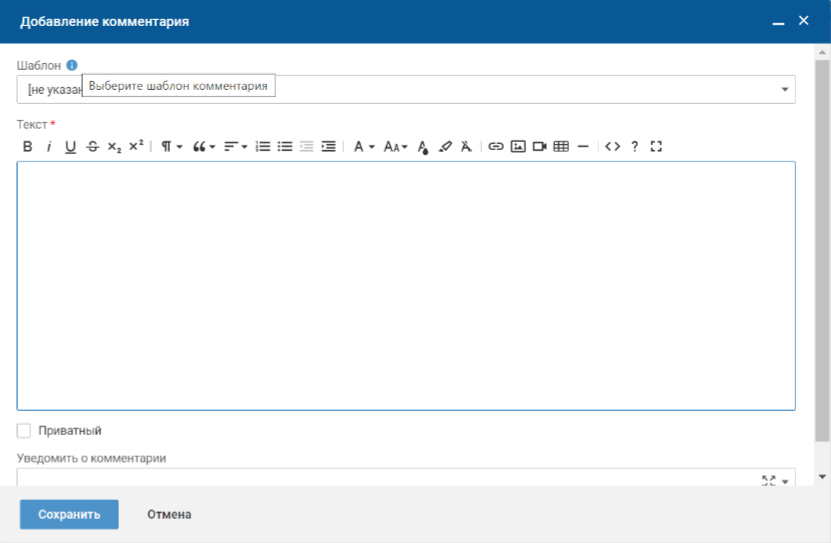The image size is (831, 543).
Task: Tick the Приватный checkbox
Action: 24,431
